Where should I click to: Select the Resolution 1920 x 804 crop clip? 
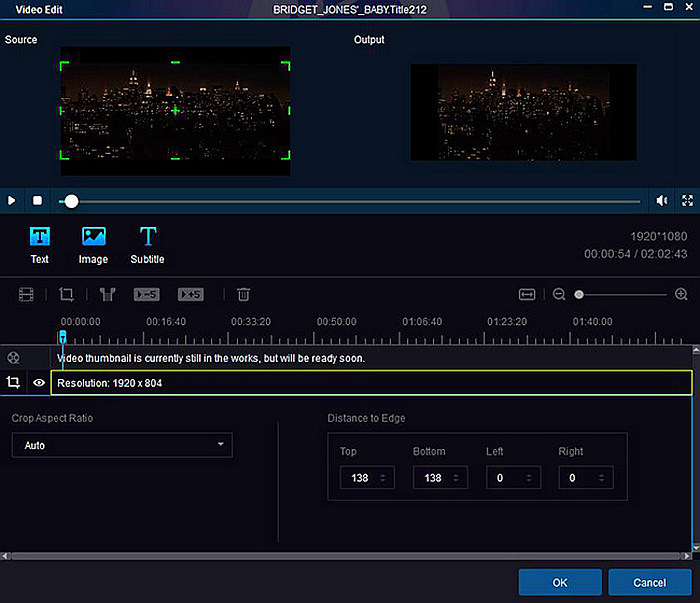tap(371, 383)
